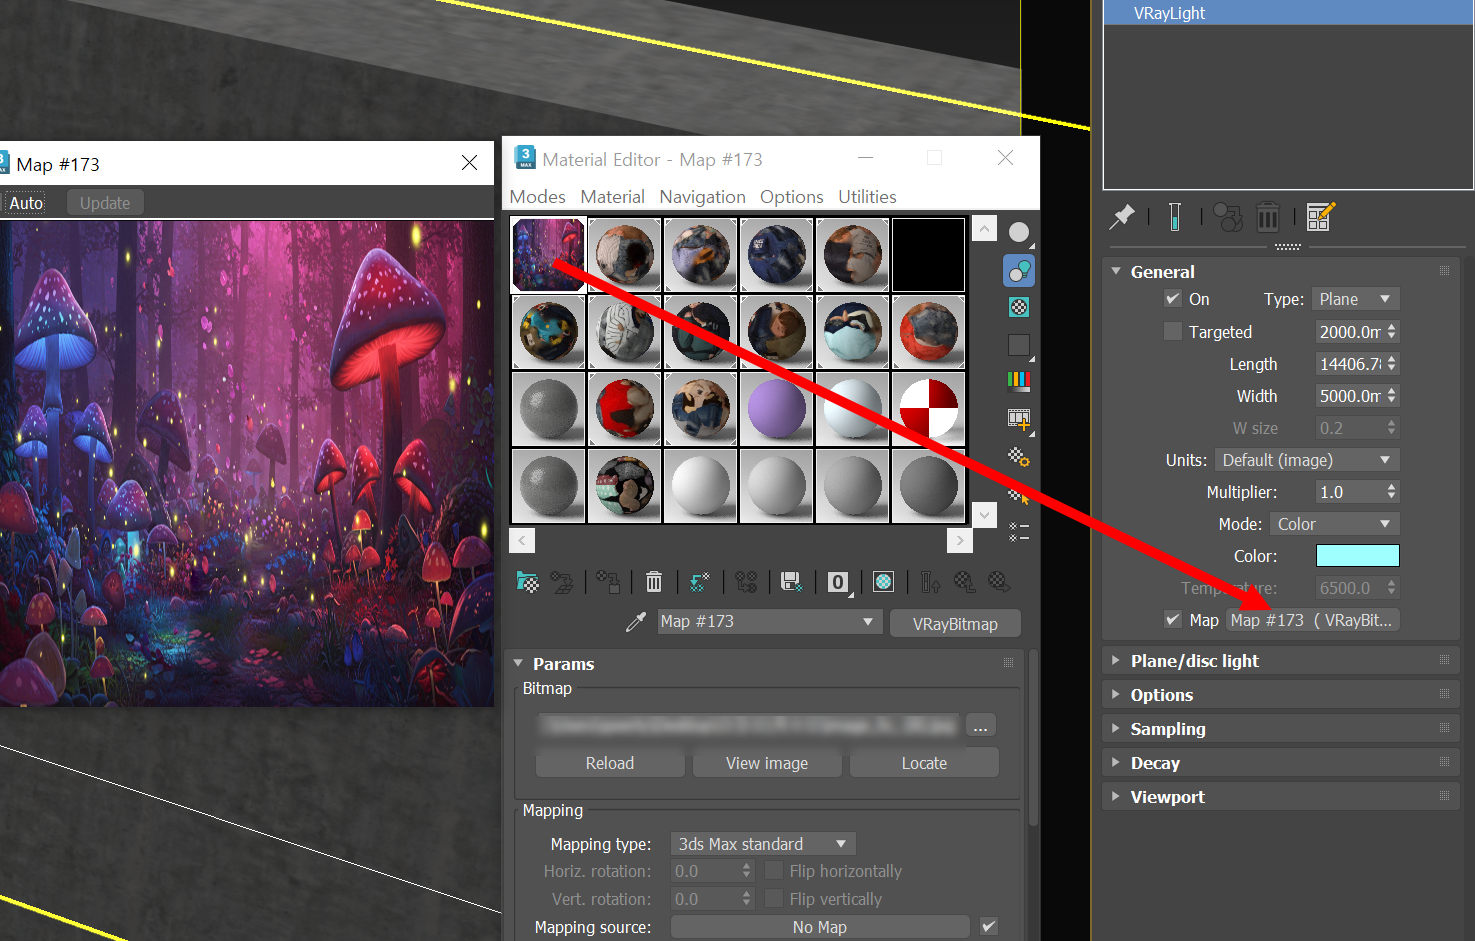Toggle the Auto button in Map #173 window
This screenshot has width=1475, height=941.
(27, 203)
